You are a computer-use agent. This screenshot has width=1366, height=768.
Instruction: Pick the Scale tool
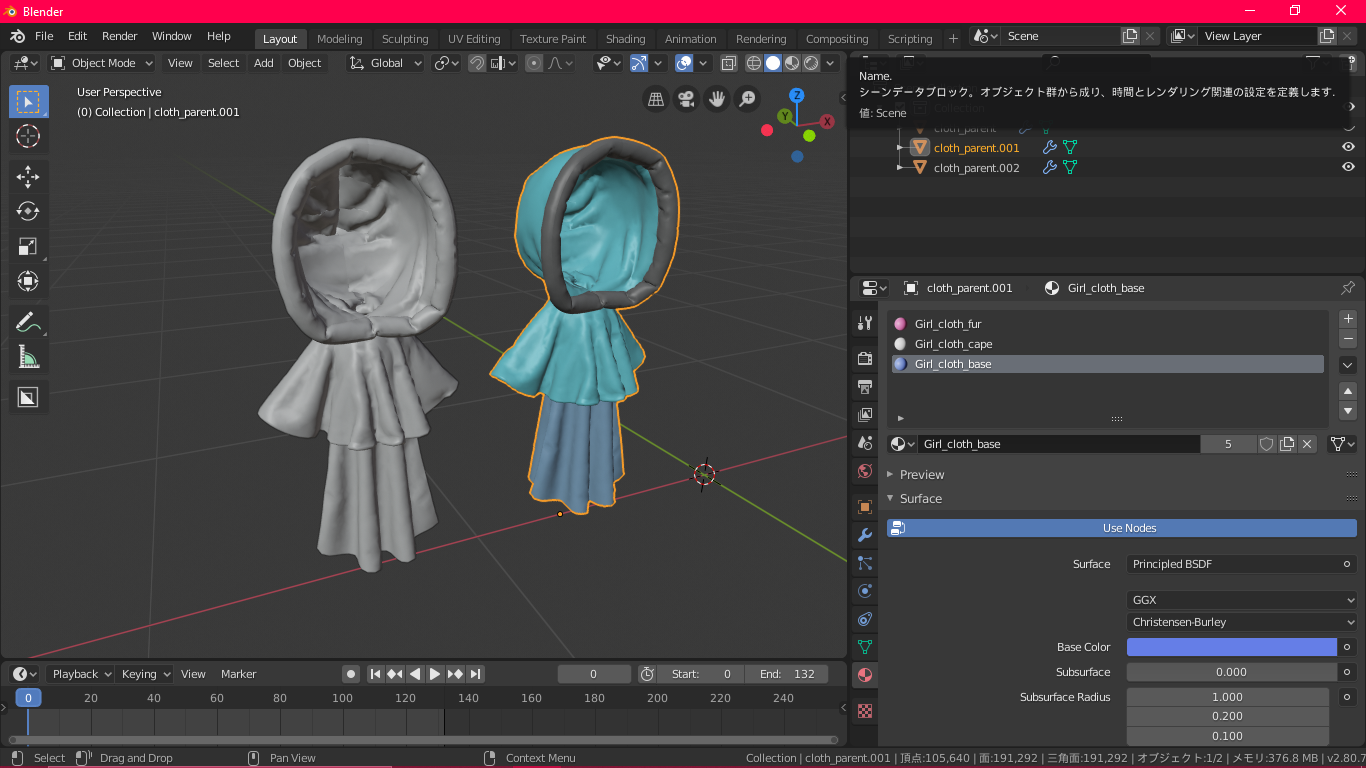(x=28, y=246)
